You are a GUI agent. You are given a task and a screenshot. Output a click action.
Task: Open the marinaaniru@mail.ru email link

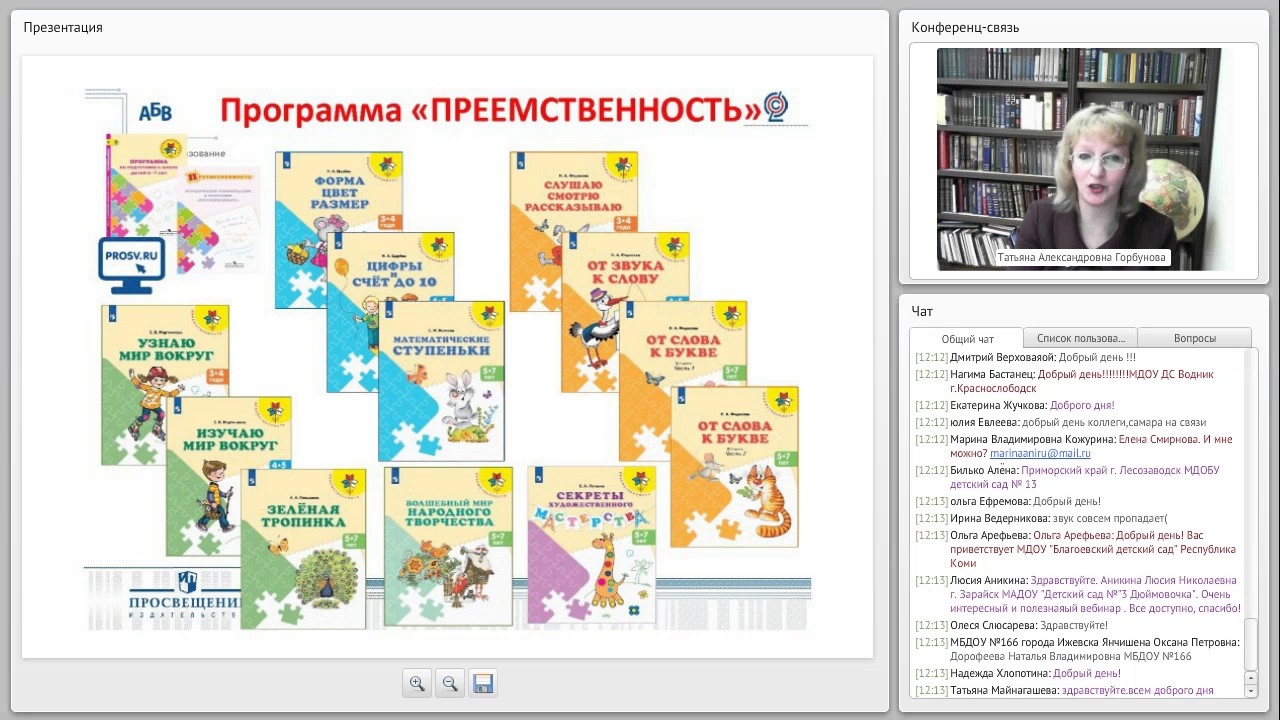point(1040,453)
